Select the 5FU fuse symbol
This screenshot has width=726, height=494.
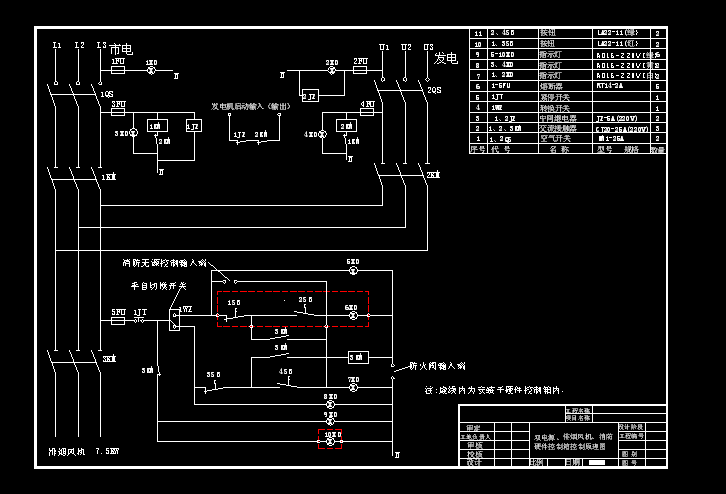118,320
